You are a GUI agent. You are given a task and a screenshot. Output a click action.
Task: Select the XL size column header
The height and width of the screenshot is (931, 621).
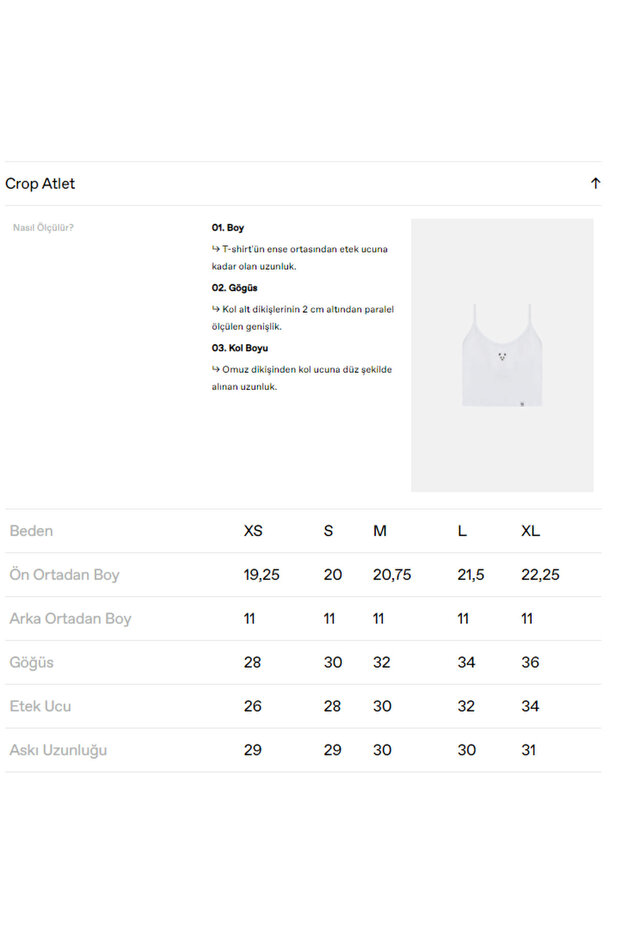(530, 531)
